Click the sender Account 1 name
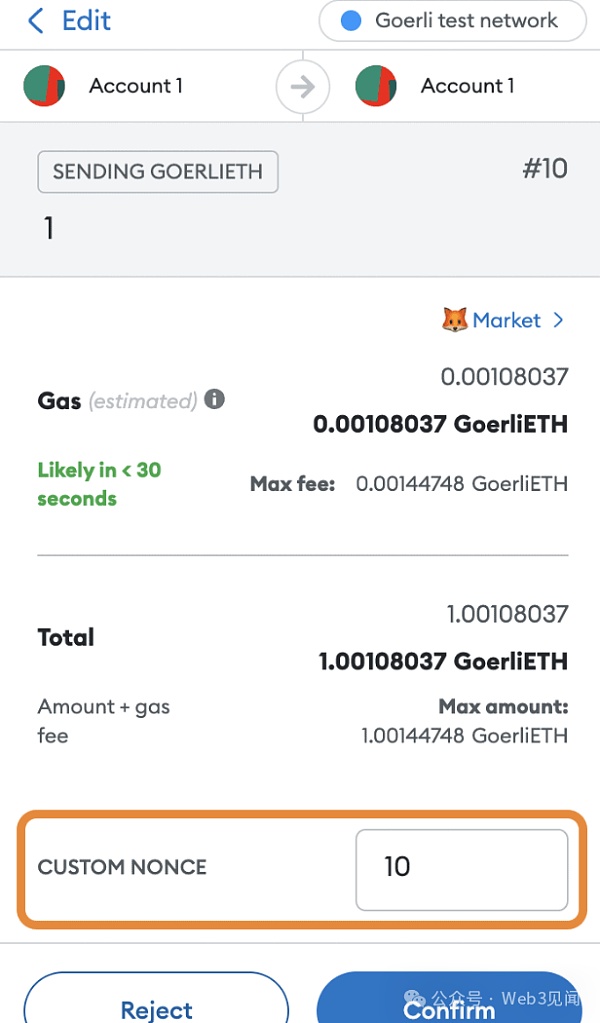 (136, 86)
